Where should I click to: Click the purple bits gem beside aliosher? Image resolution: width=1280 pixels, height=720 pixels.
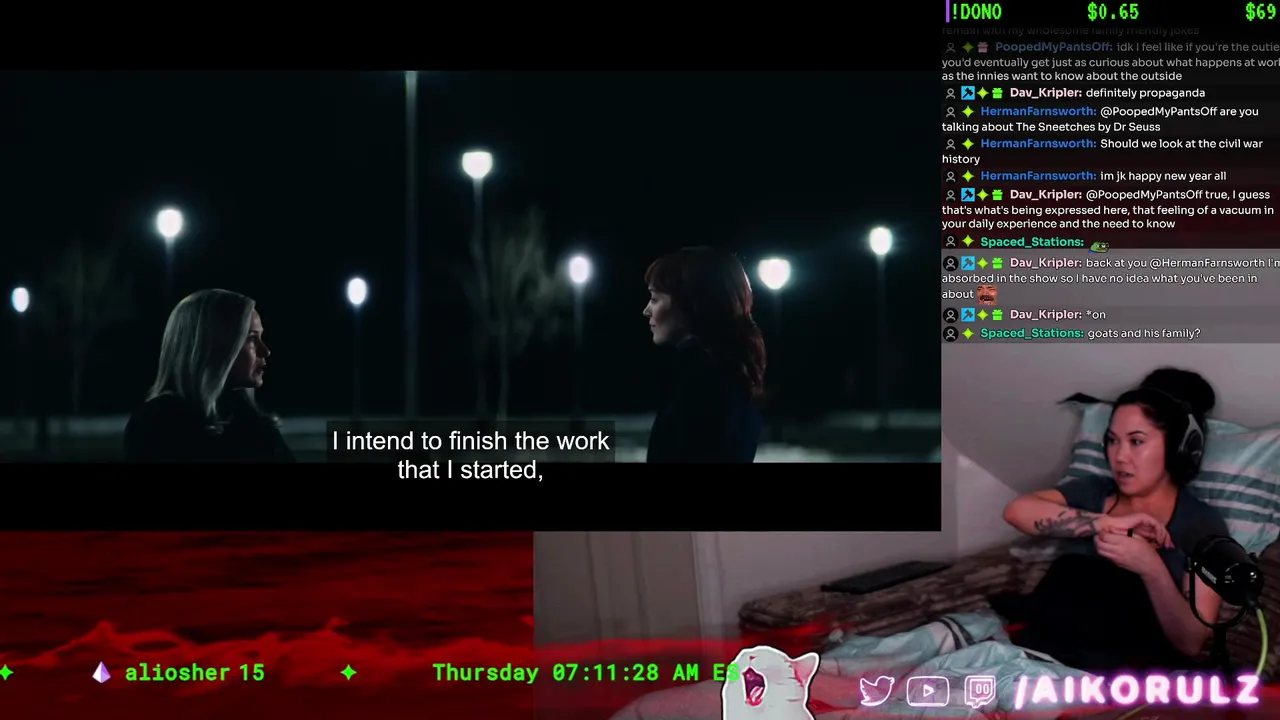(101, 673)
